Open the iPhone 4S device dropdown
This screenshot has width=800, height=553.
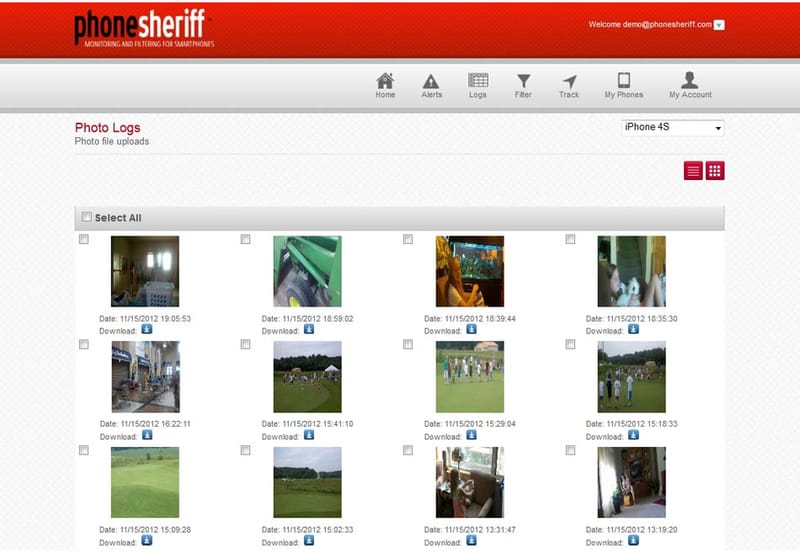pos(672,128)
